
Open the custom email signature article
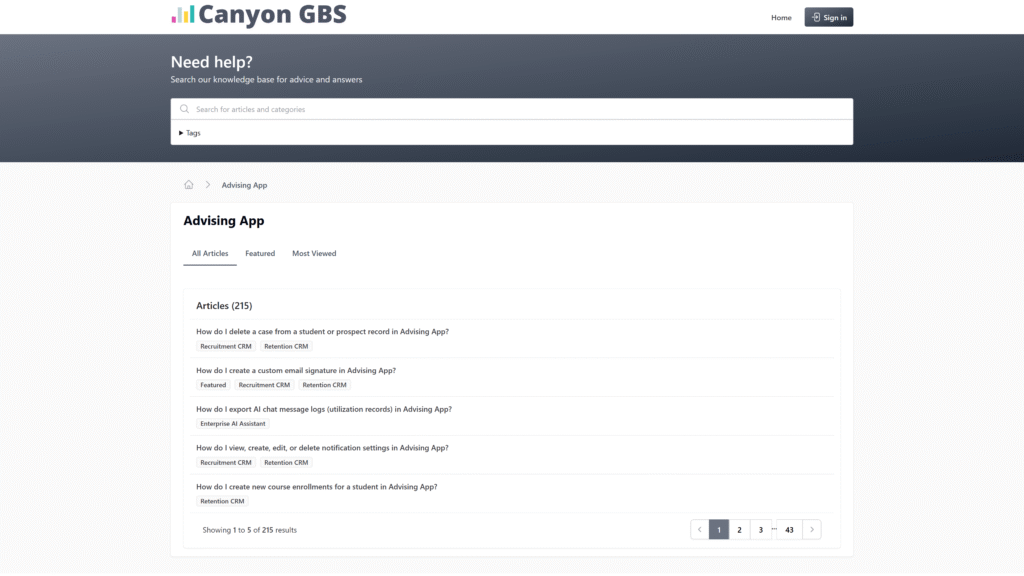click(x=296, y=370)
